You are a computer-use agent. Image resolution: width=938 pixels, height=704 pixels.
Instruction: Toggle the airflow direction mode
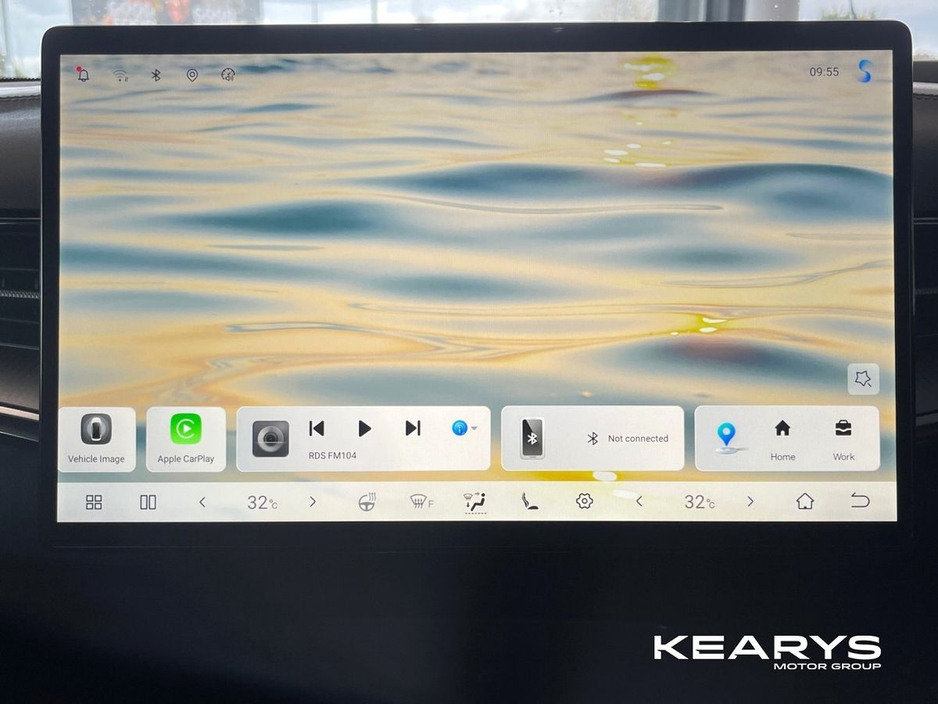click(475, 502)
